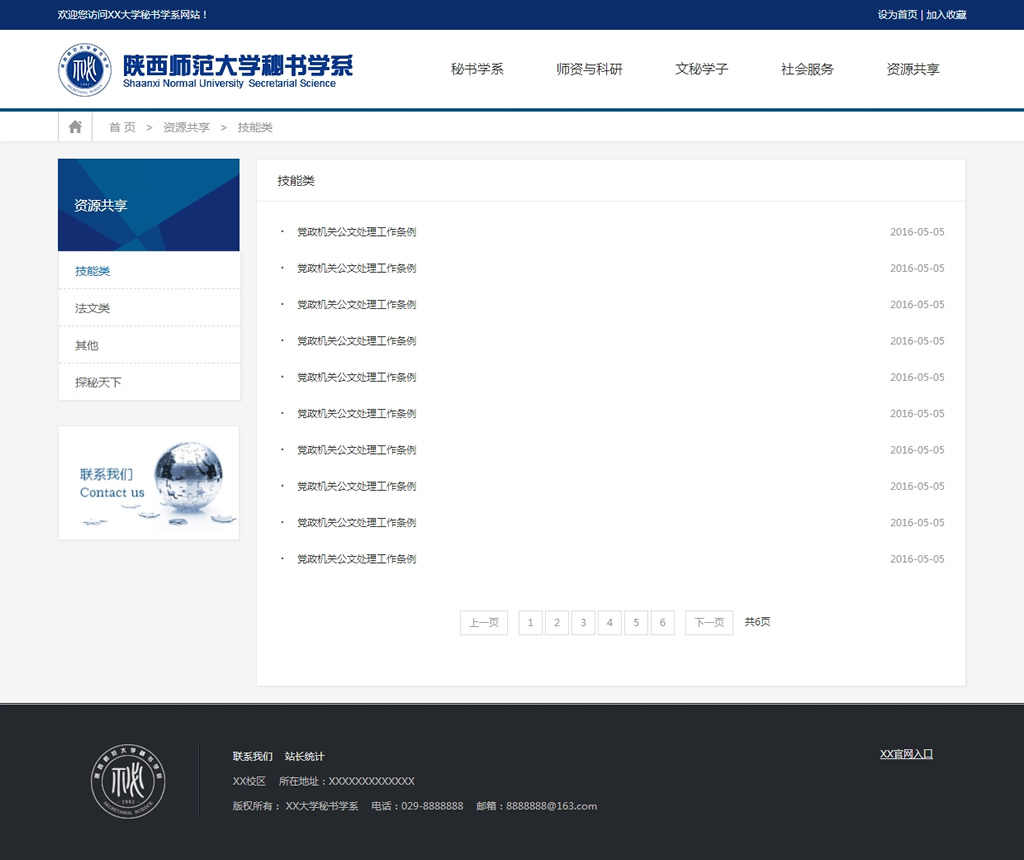This screenshot has height=860, width=1024.
Task: Click 加入收藏 in the top bar
Action: click(946, 15)
